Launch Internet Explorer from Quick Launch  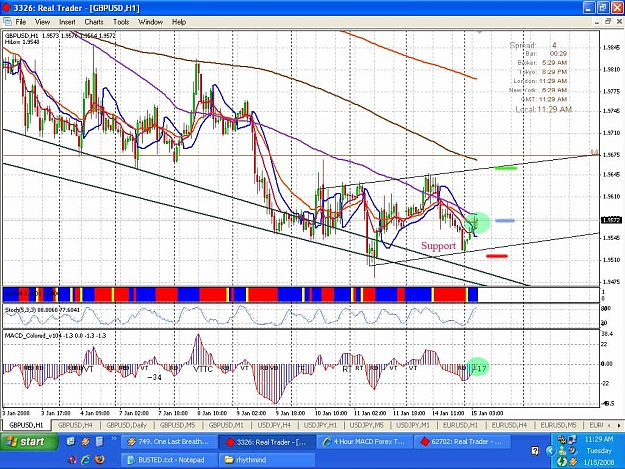click(86, 460)
